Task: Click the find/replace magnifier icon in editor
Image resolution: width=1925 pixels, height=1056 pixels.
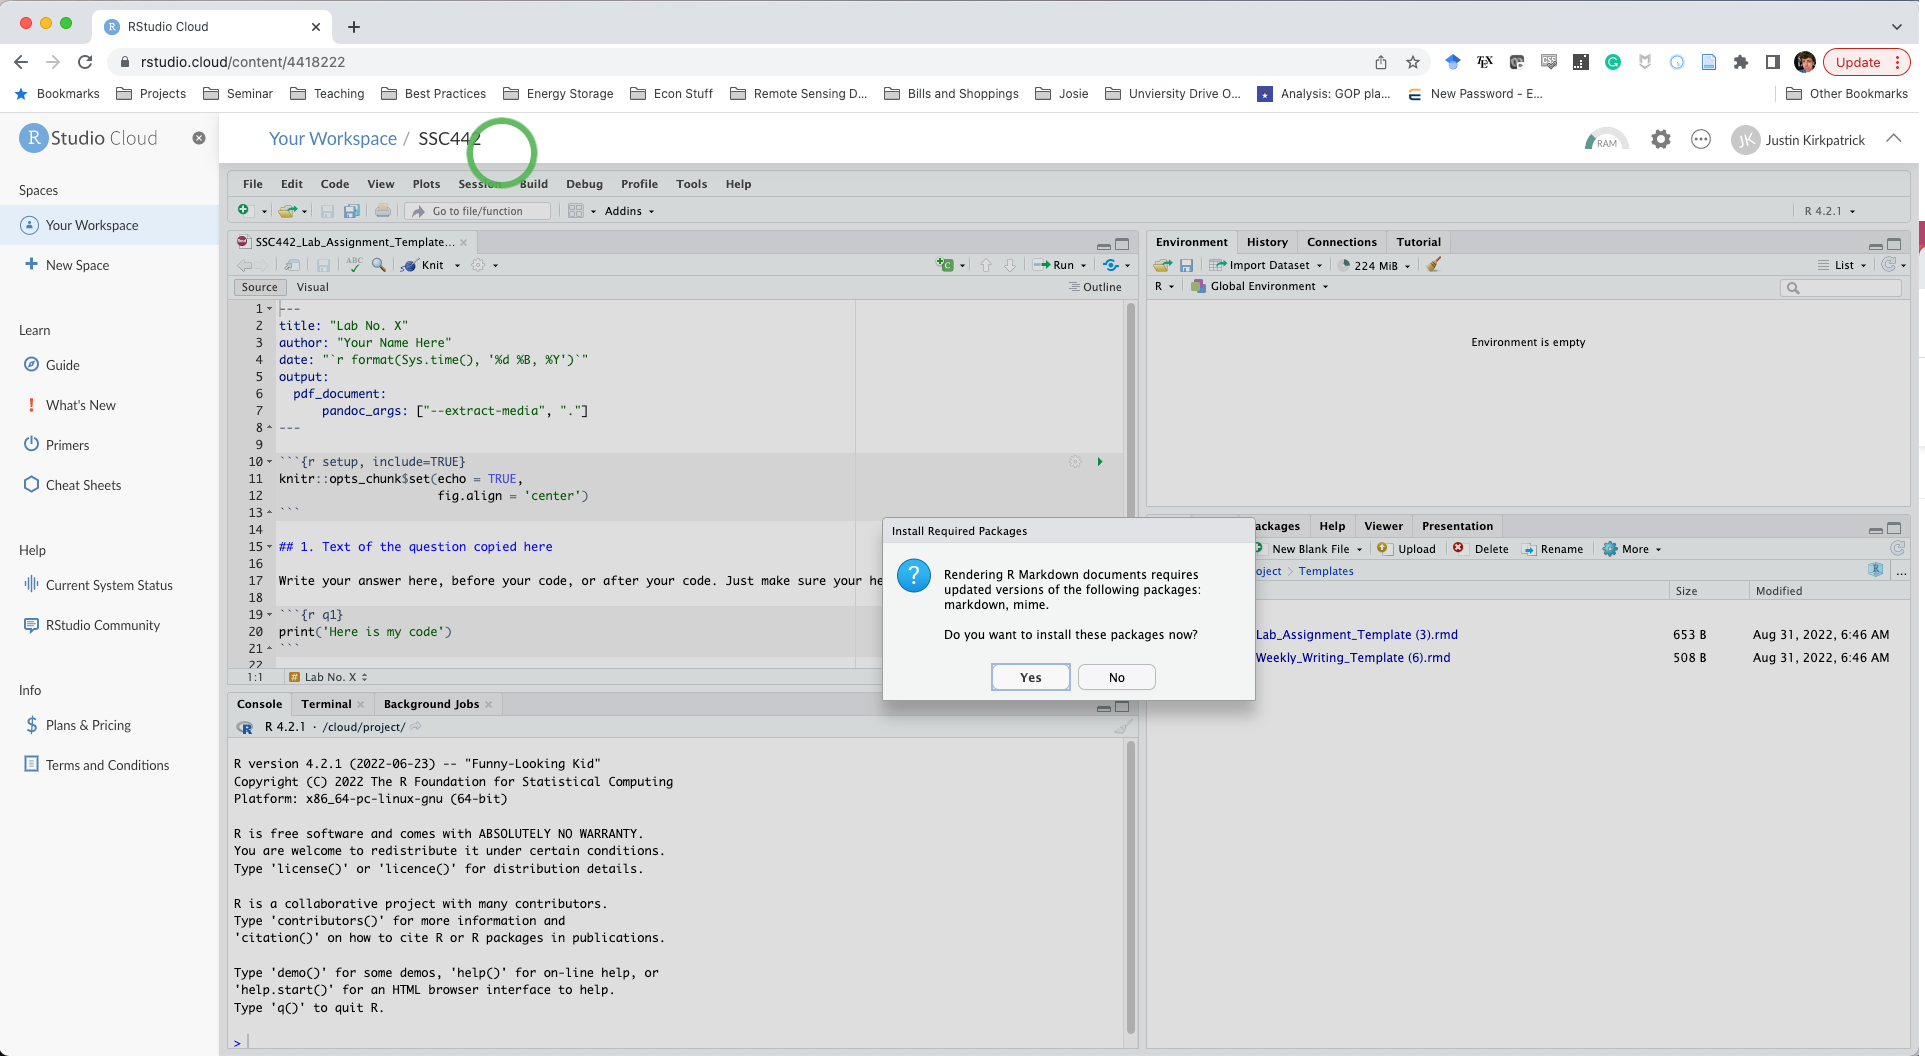Action: pyautogui.click(x=379, y=265)
